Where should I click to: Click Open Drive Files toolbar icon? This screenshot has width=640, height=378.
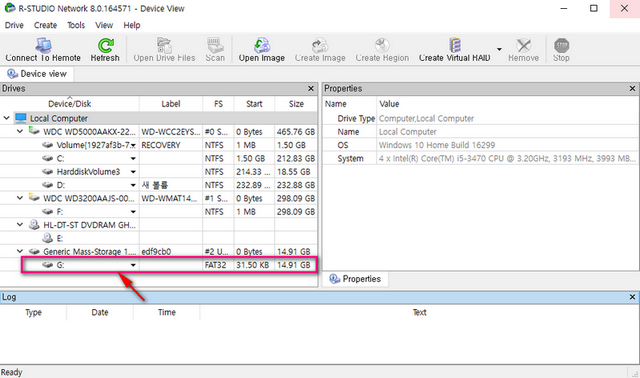(x=164, y=45)
